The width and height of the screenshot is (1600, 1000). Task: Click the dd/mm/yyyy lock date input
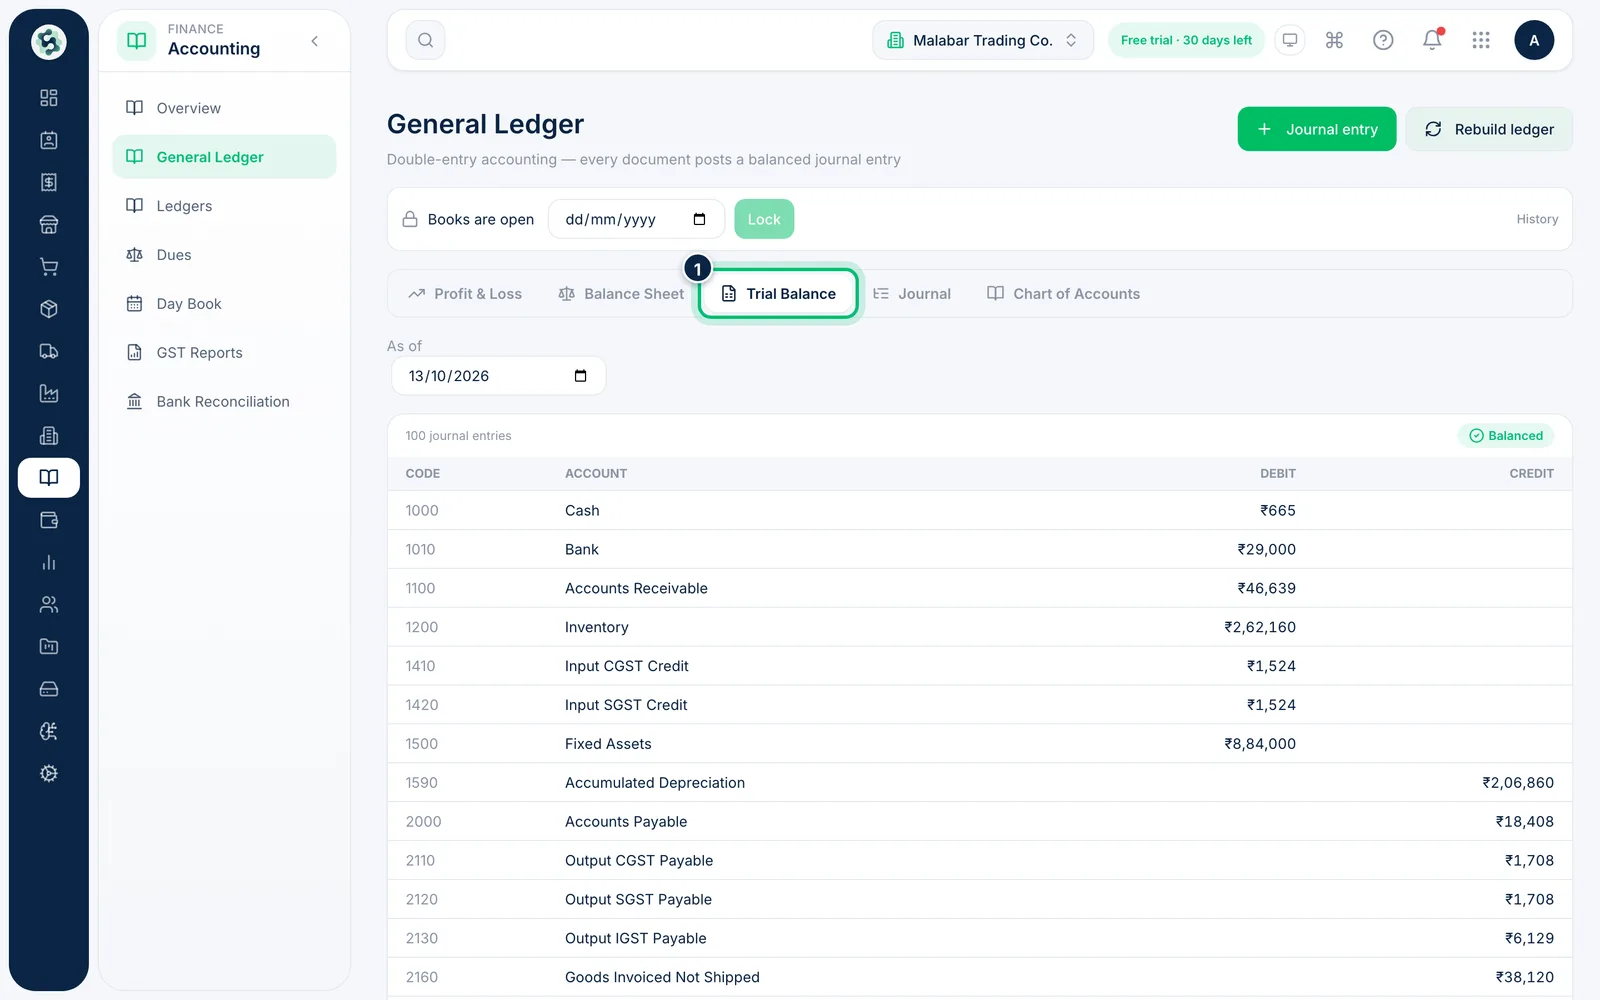click(636, 219)
